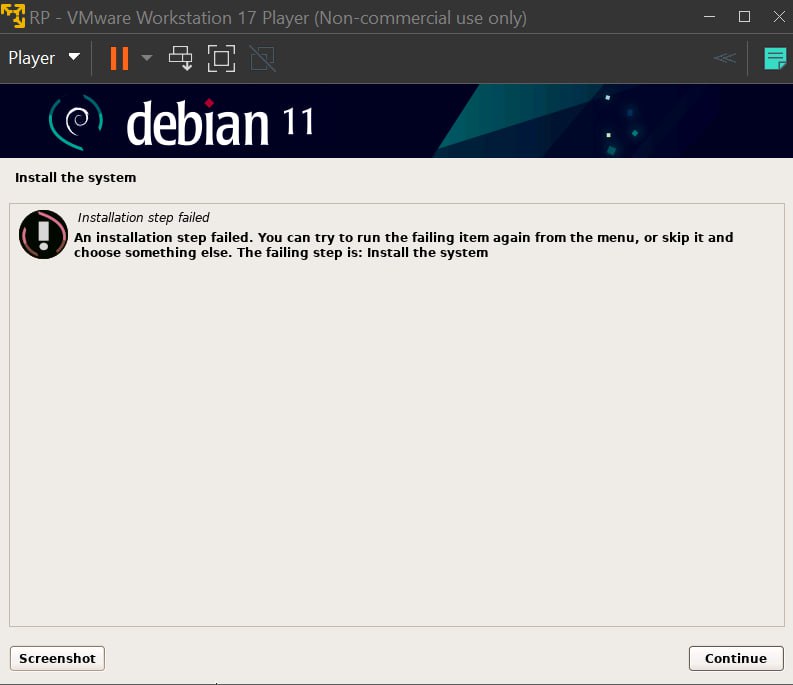Collapse the toolbar devices chevron
Viewport: 793px width, 685px height.
pos(724,58)
